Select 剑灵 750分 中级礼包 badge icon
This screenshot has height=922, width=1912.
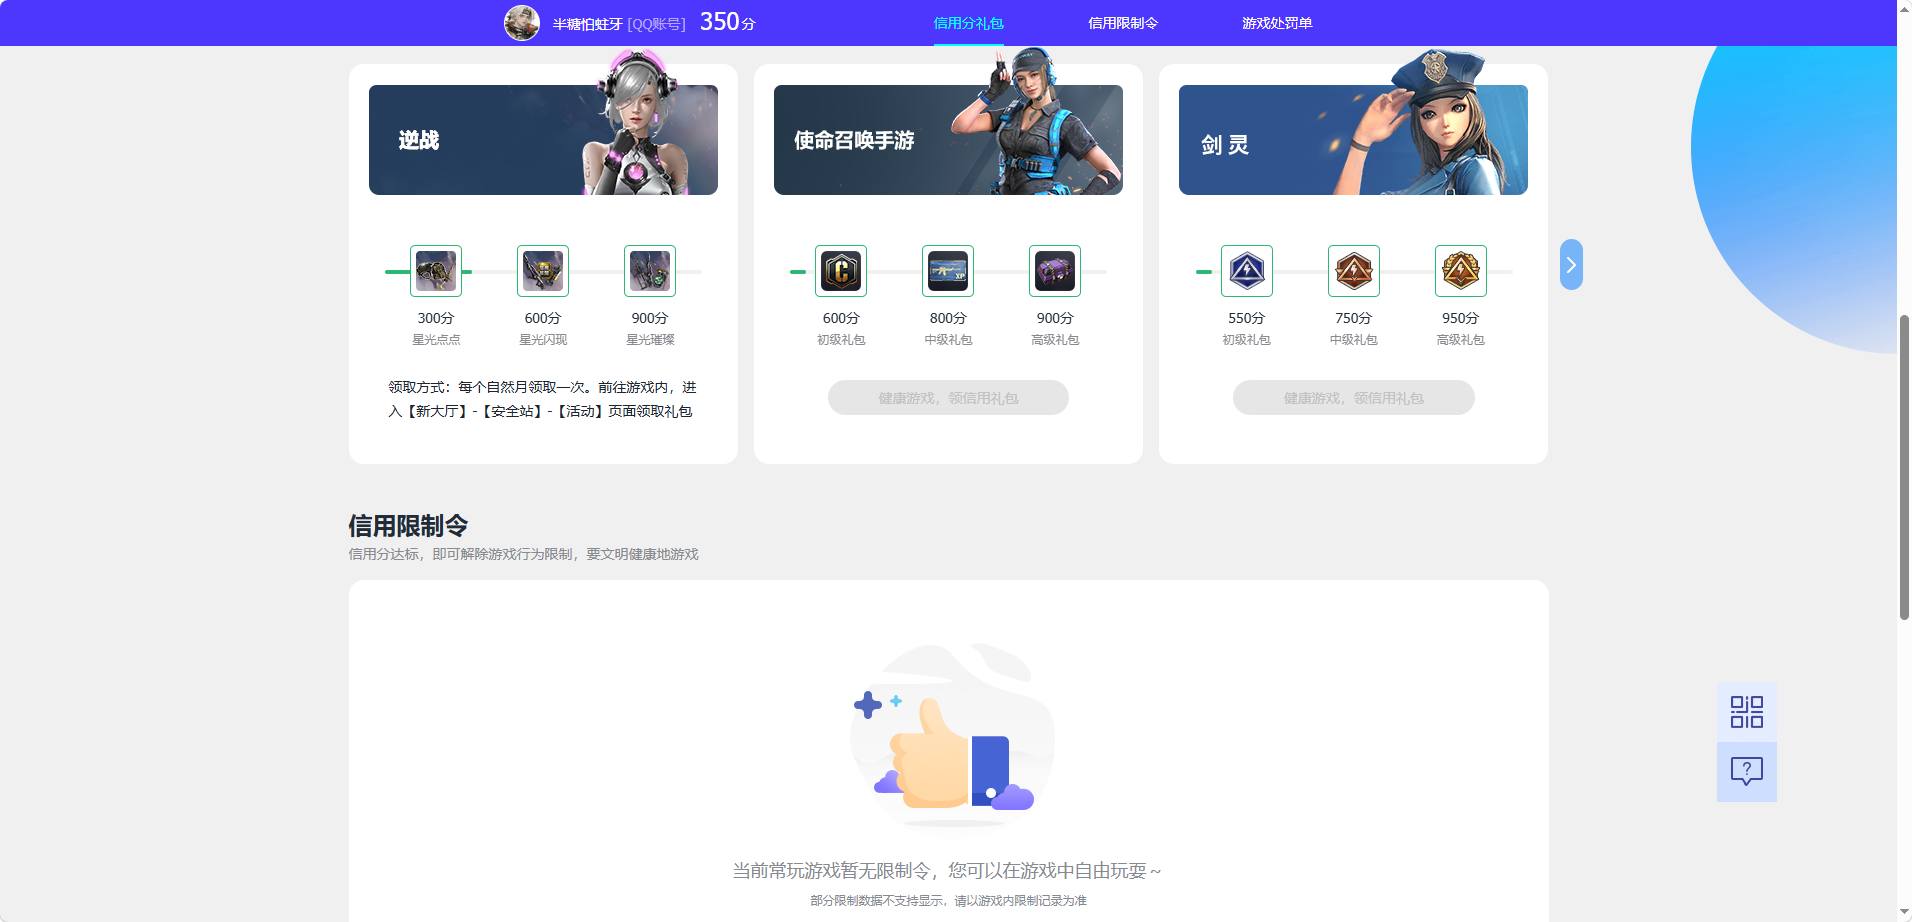[x=1354, y=271]
